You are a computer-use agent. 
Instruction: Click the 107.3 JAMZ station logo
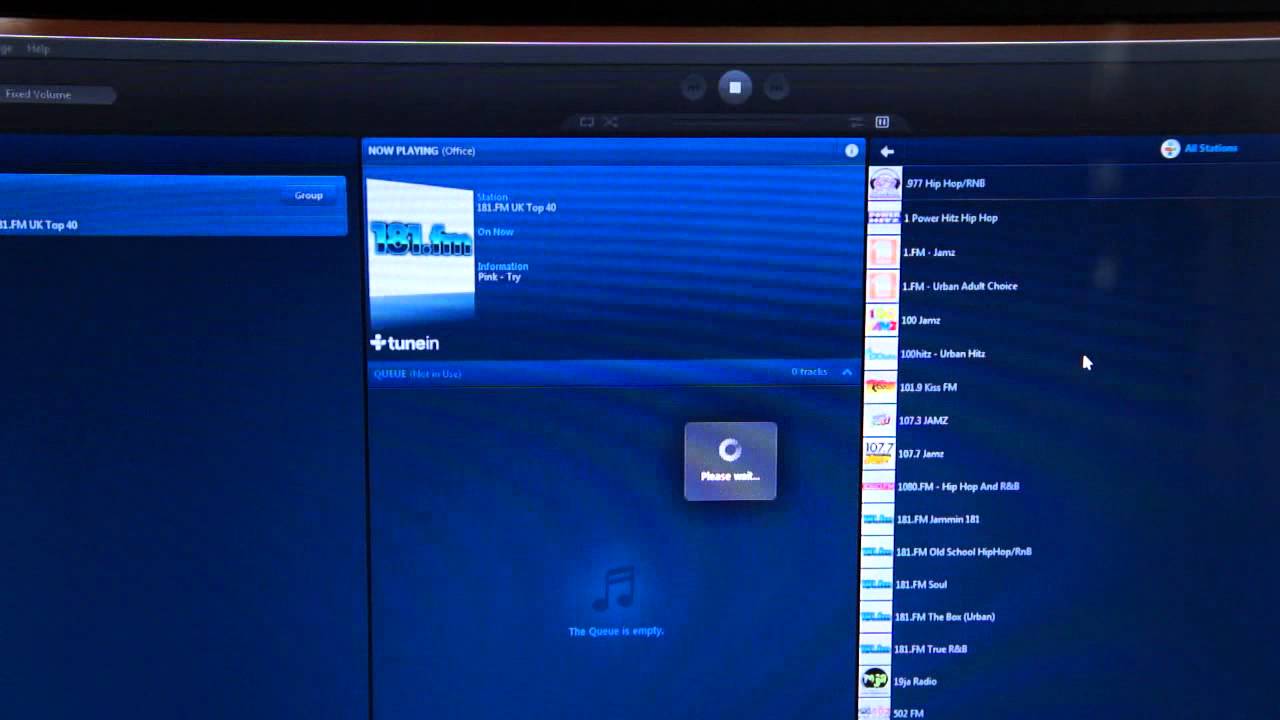pyautogui.click(x=879, y=420)
